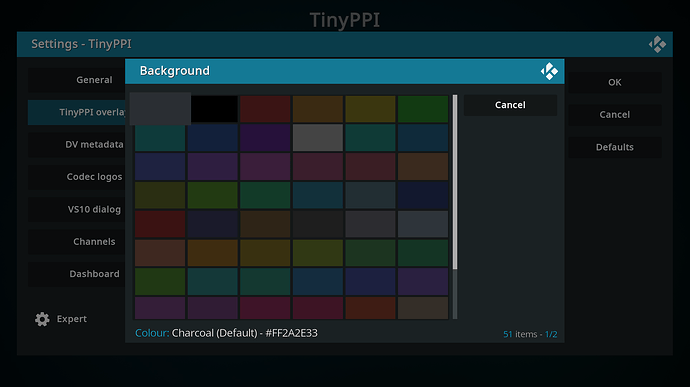Click the colour list vertical scrollbar

(455, 206)
